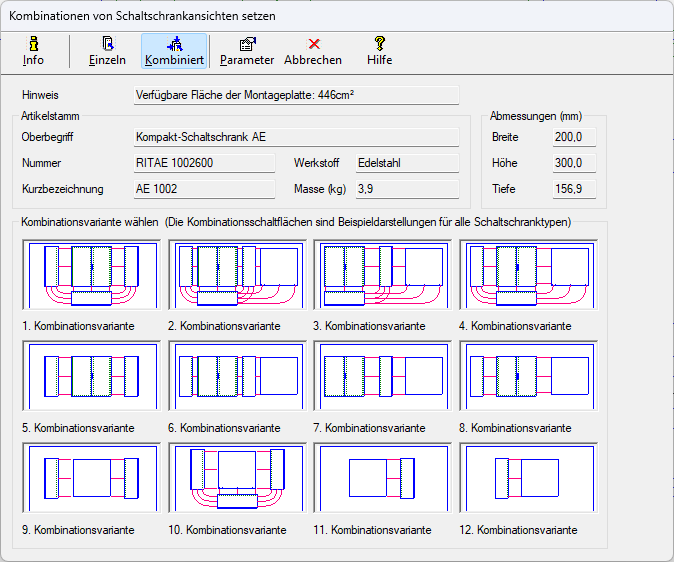Choose the 1. Kombinationsvariante layout image
The image size is (674, 562).
click(x=91, y=276)
